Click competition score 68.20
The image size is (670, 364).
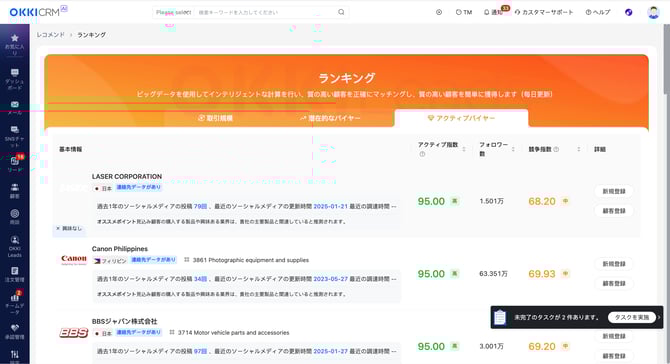542,201
